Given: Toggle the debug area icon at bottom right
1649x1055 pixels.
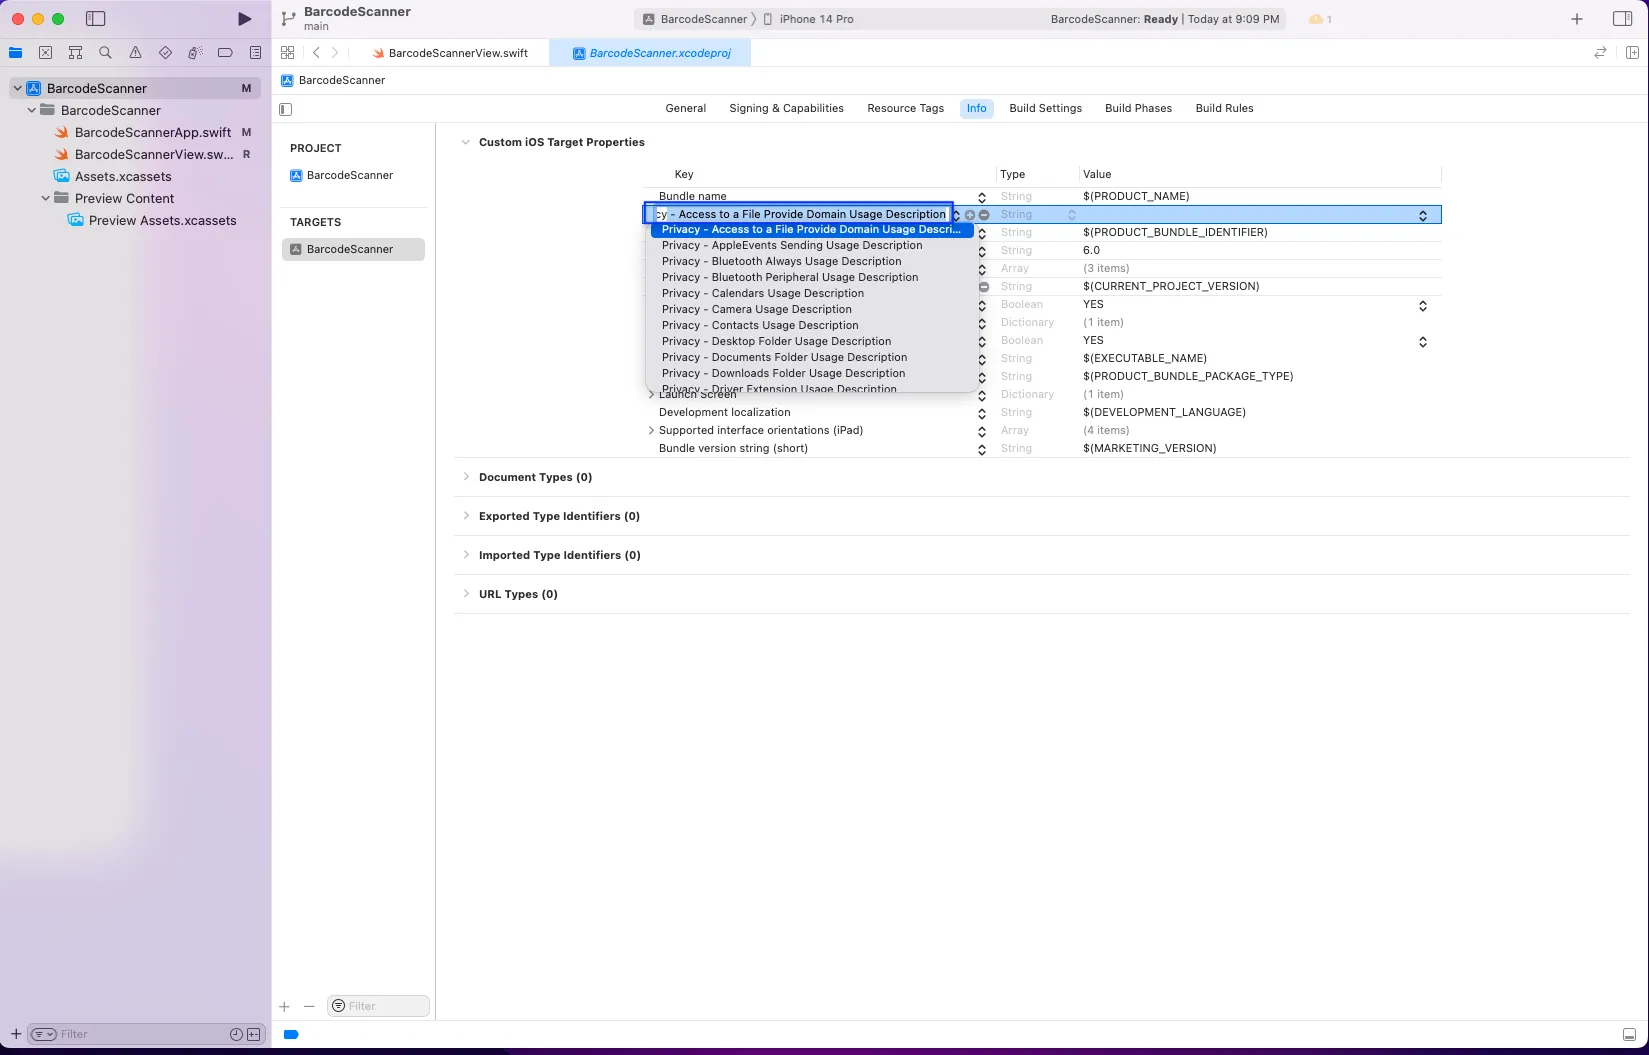Looking at the screenshot, I should [x=1629, y=1035].
